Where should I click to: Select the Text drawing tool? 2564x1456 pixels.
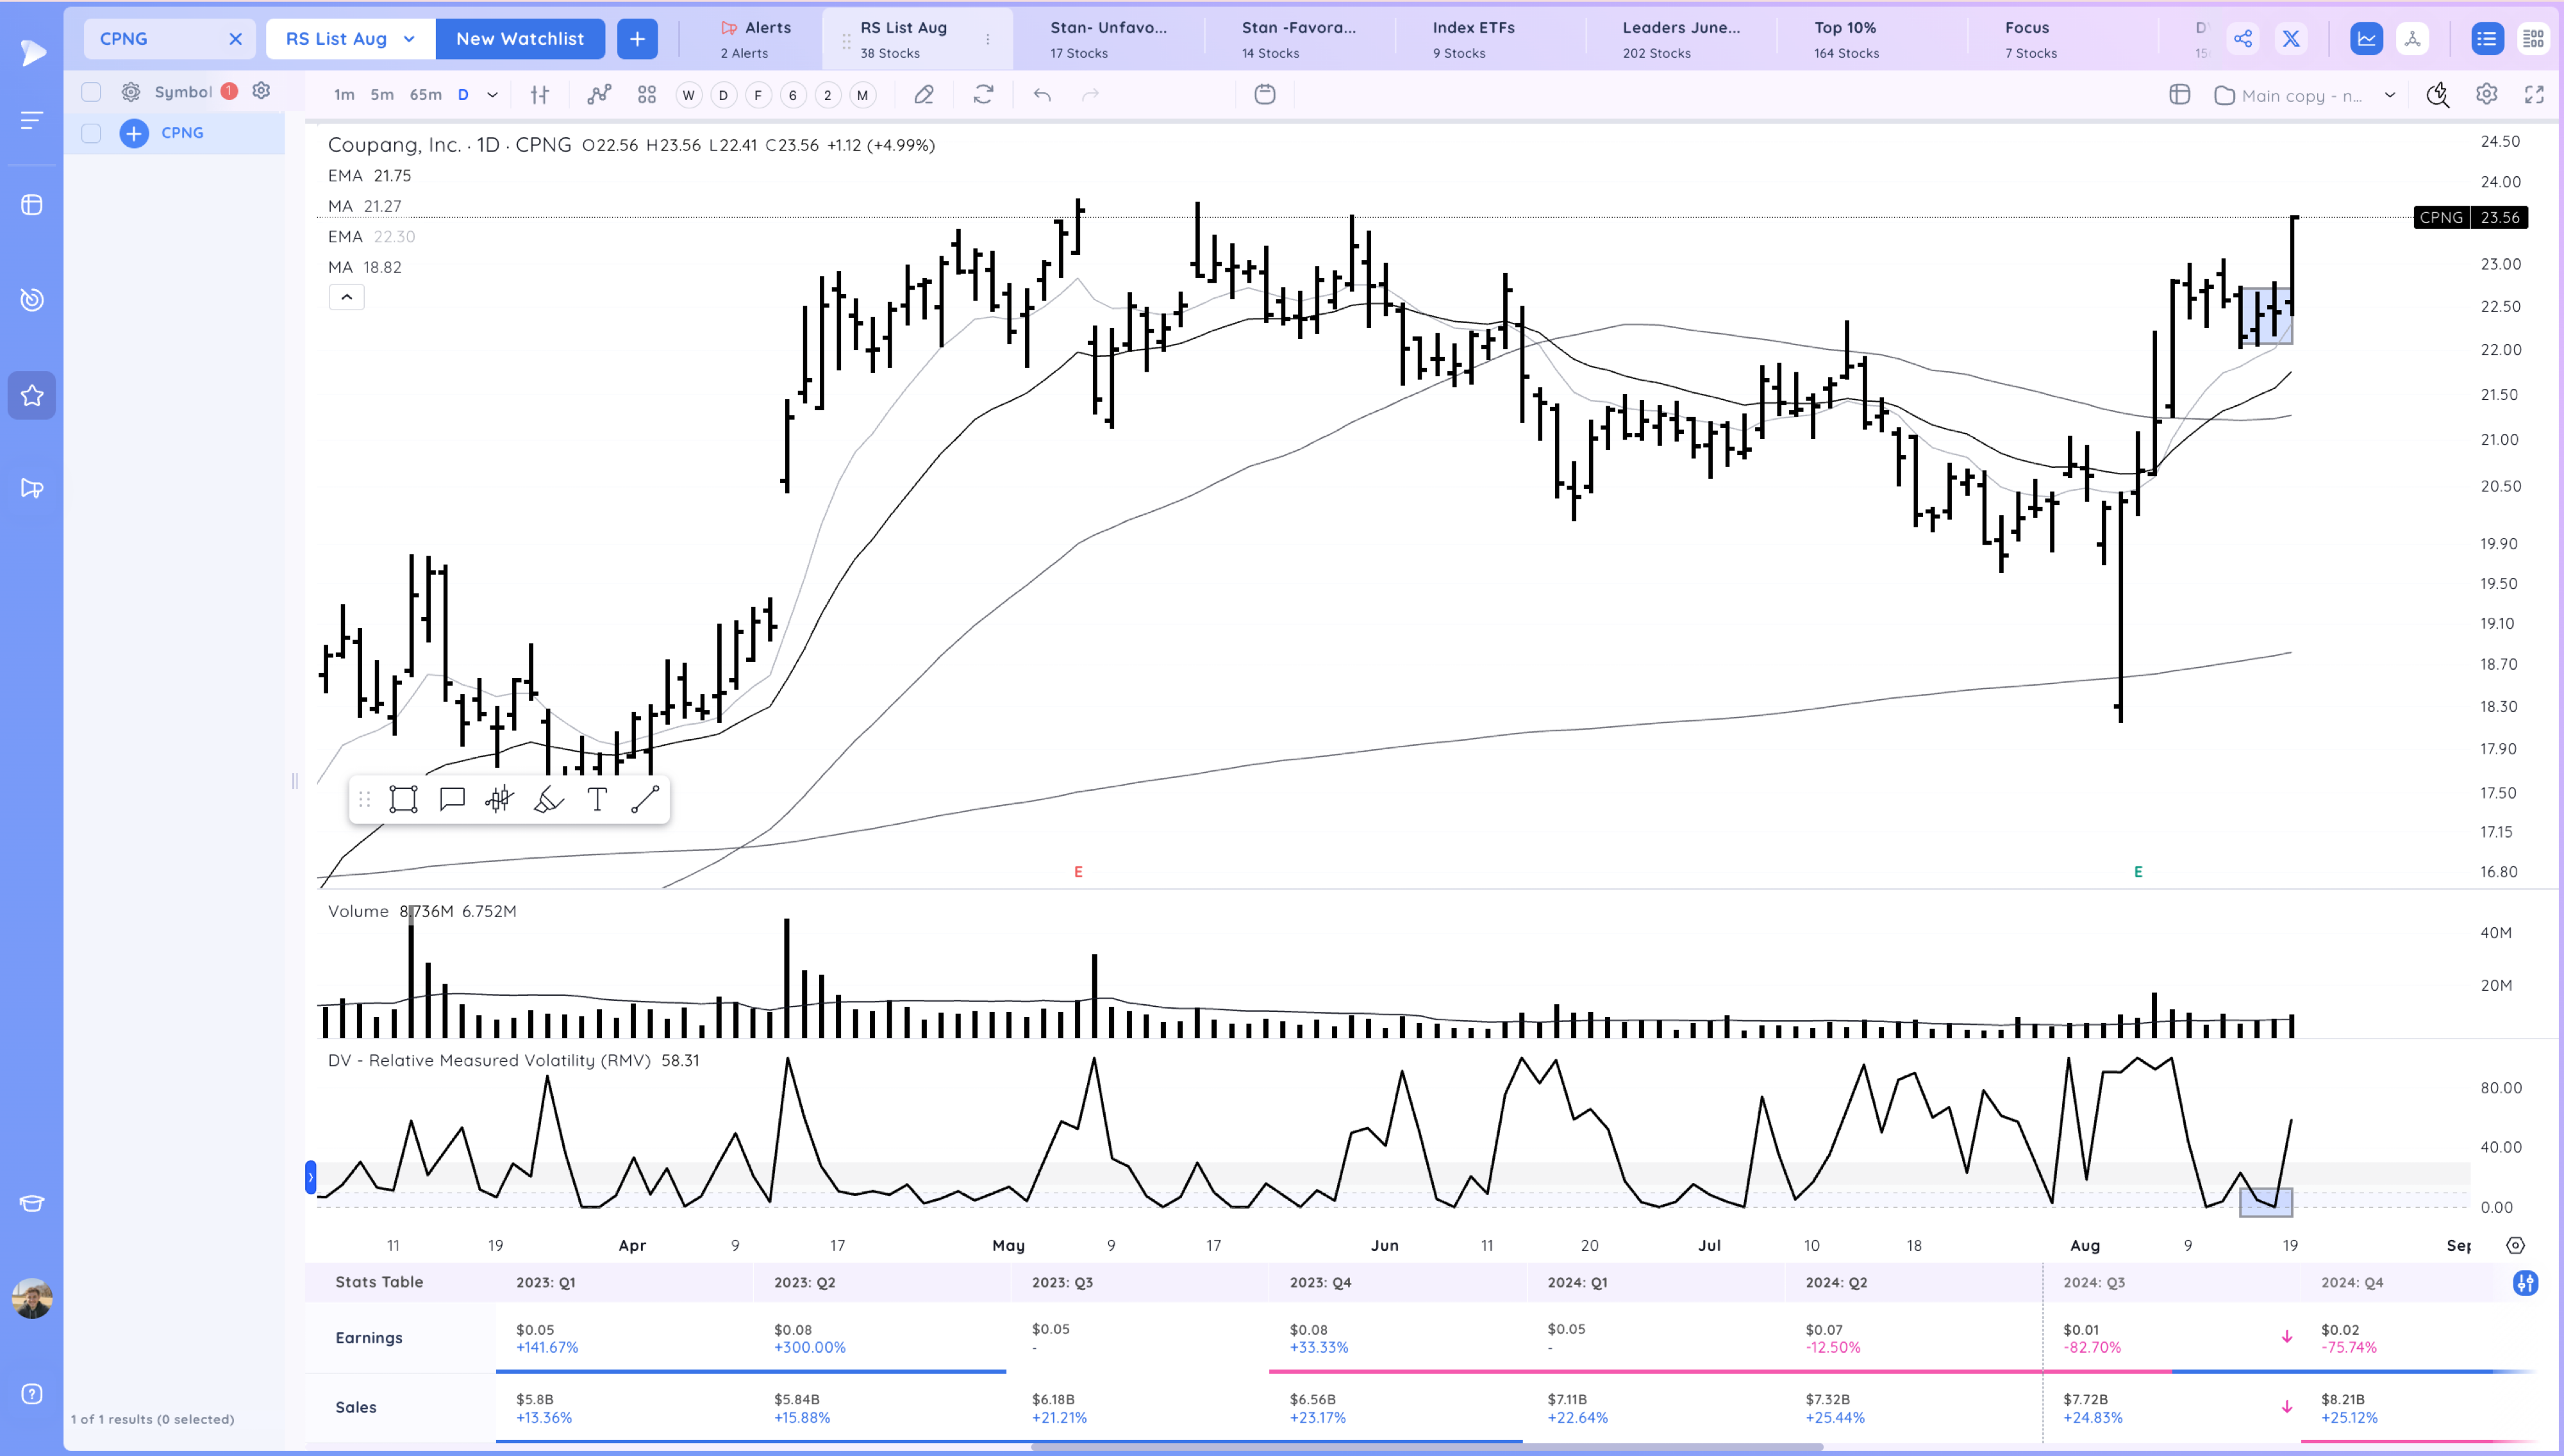tap(597, 799)
